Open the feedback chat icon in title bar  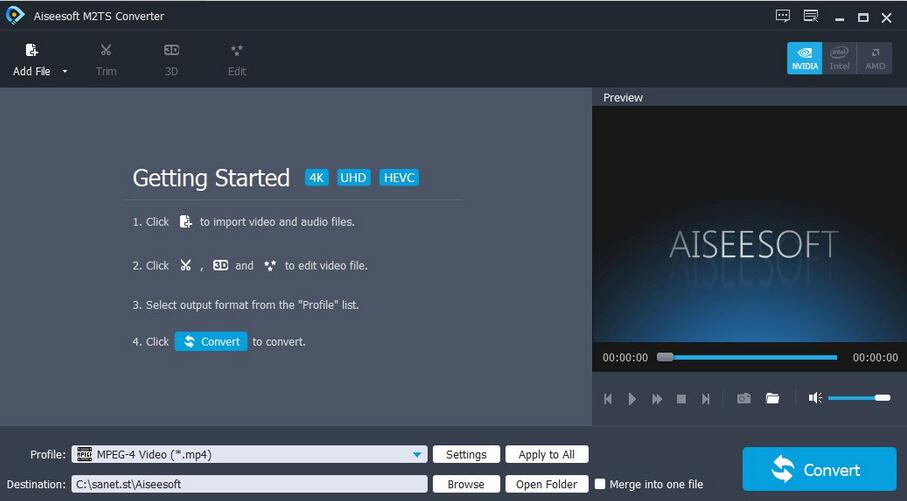coord(783,16)
